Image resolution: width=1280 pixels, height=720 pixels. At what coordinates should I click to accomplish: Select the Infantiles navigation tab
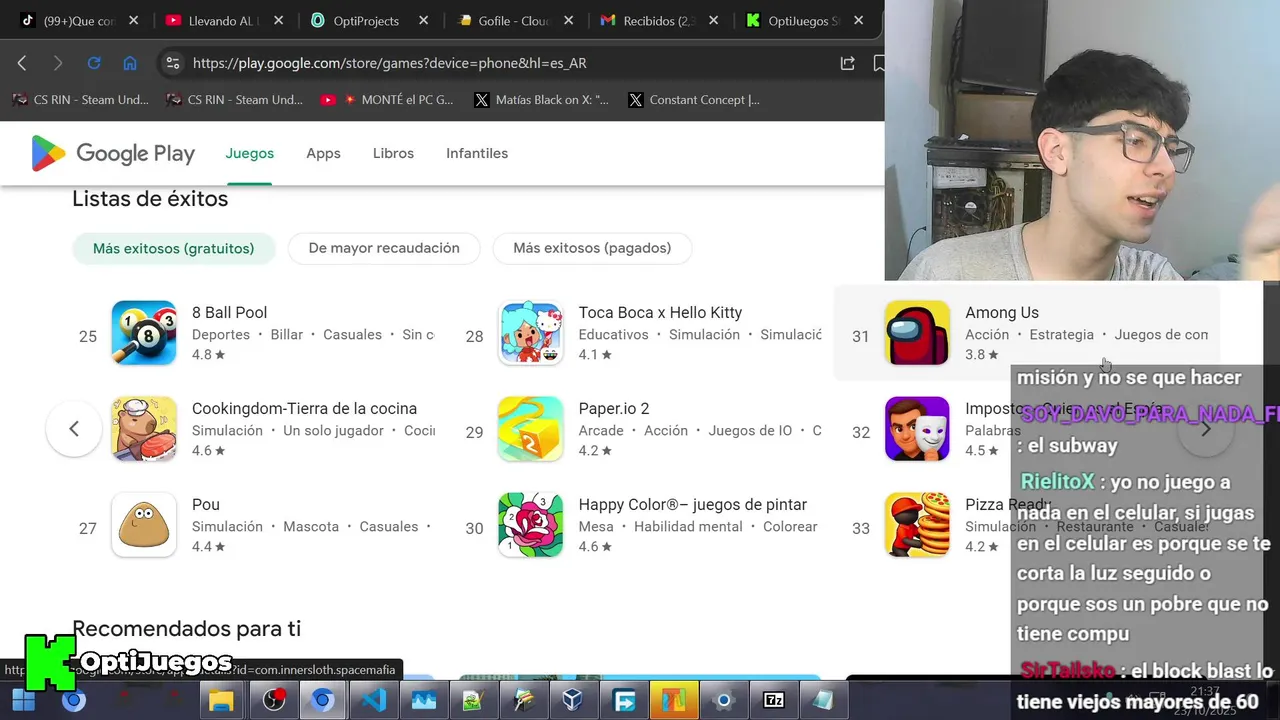click(477, 153)
